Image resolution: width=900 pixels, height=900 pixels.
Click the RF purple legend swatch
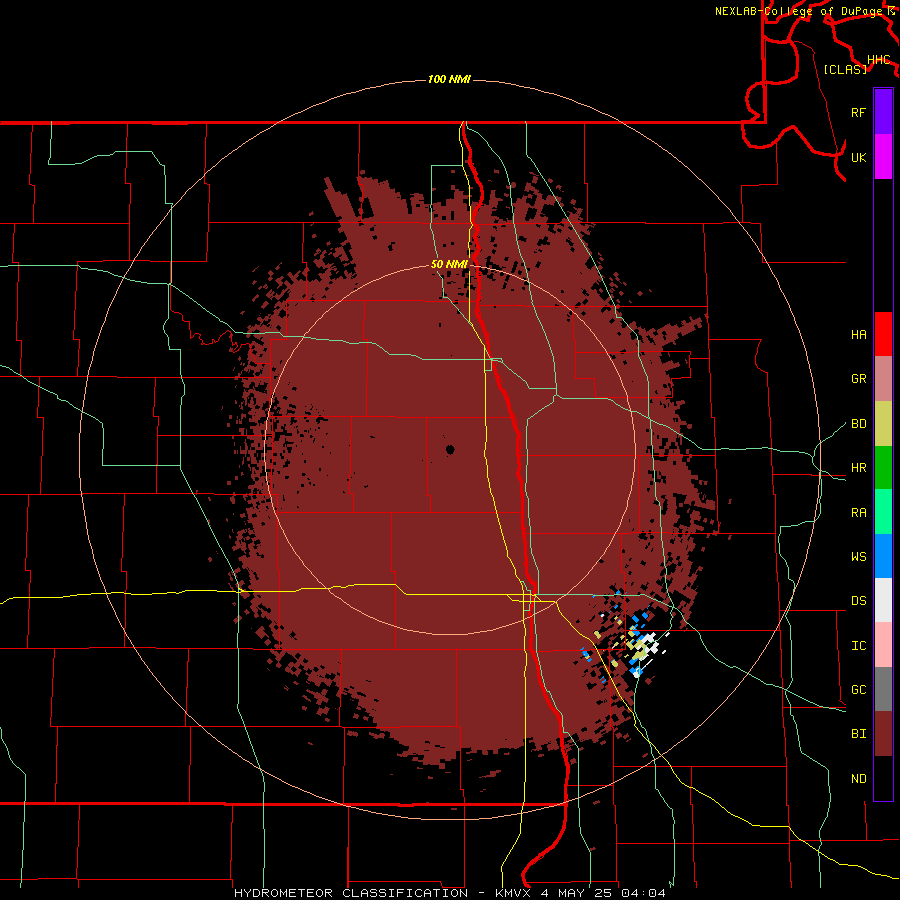click(883, 112)
